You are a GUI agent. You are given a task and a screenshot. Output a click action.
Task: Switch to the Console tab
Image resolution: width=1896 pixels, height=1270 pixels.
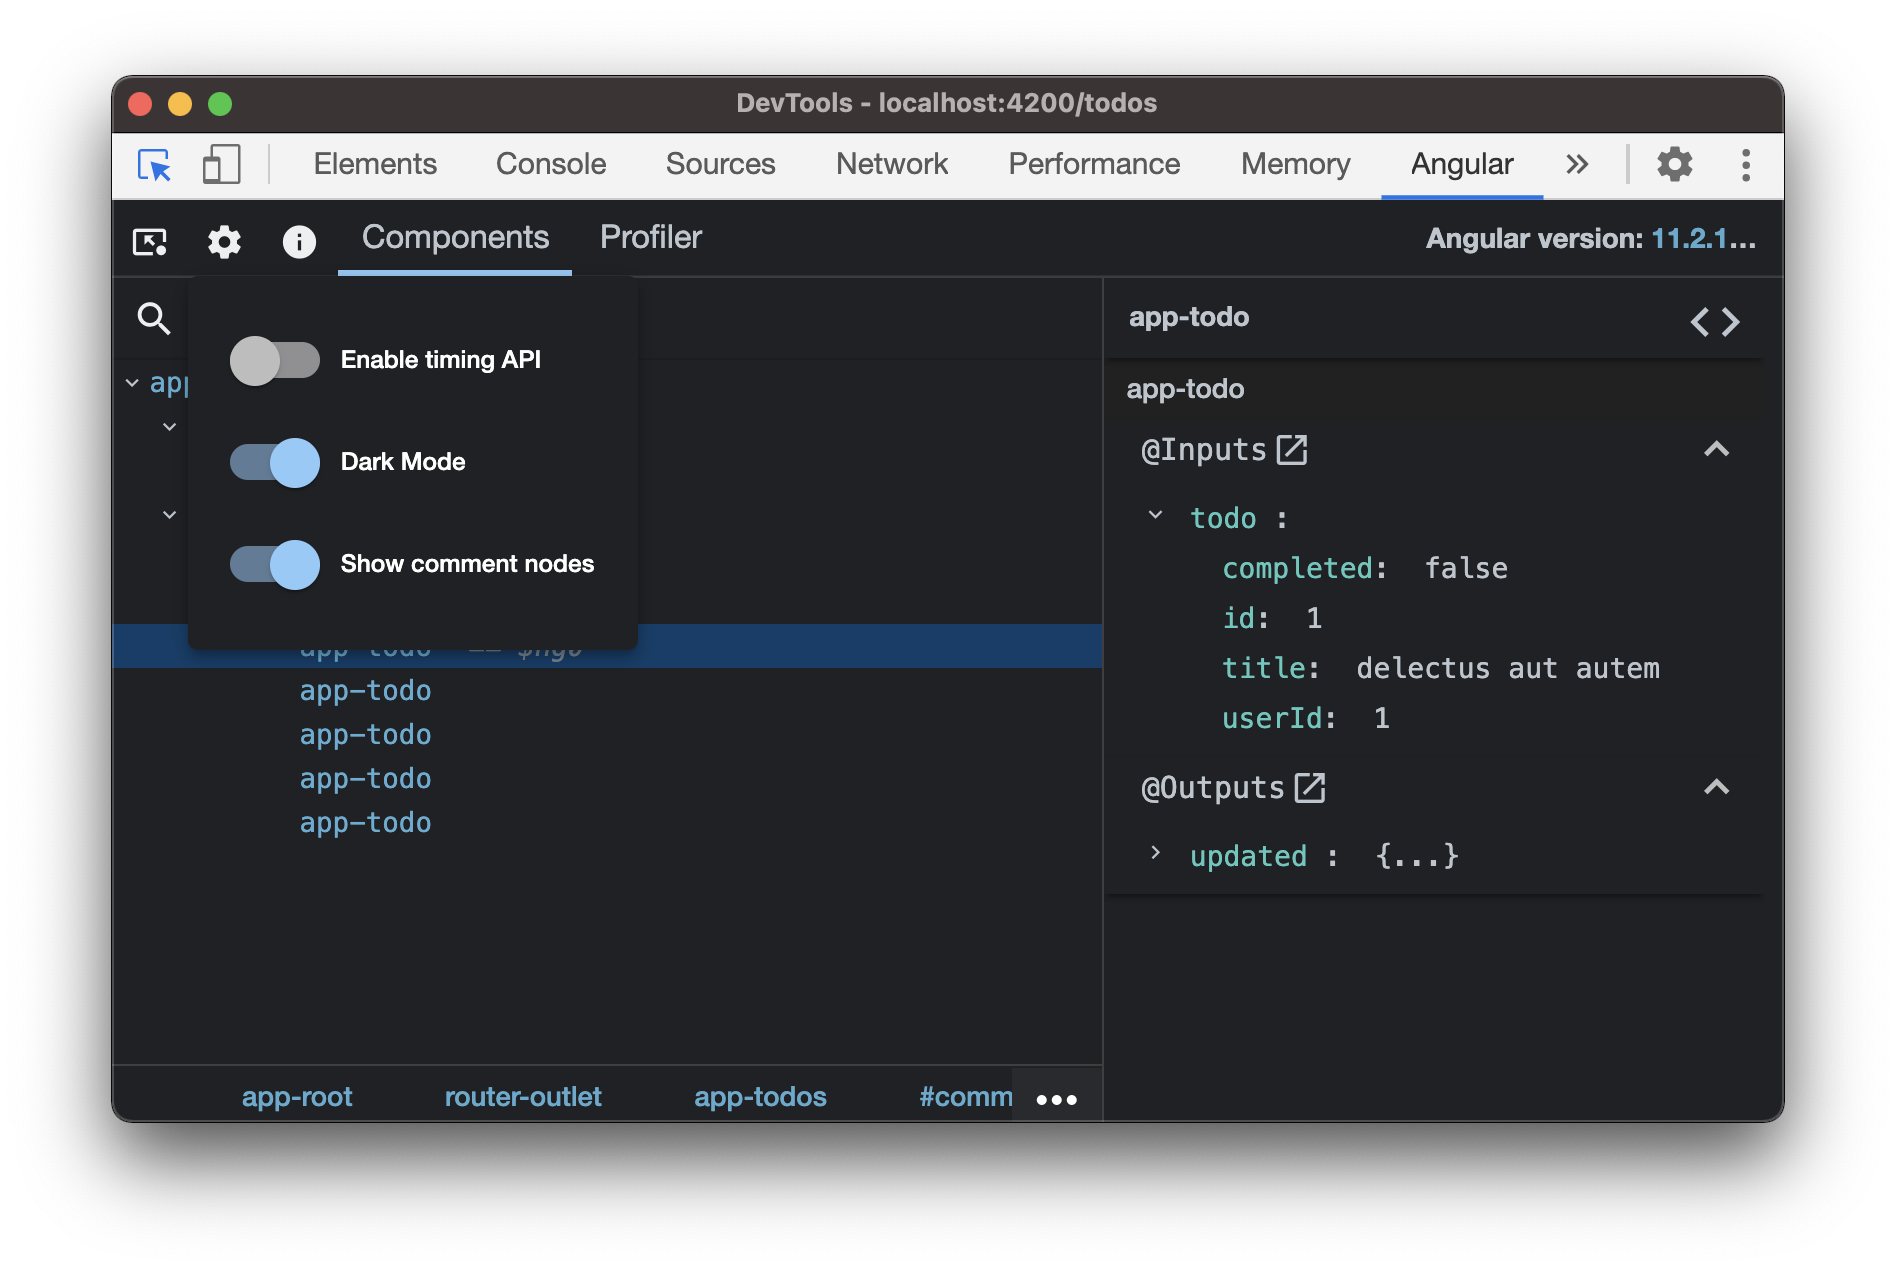(x=551, y=164)
